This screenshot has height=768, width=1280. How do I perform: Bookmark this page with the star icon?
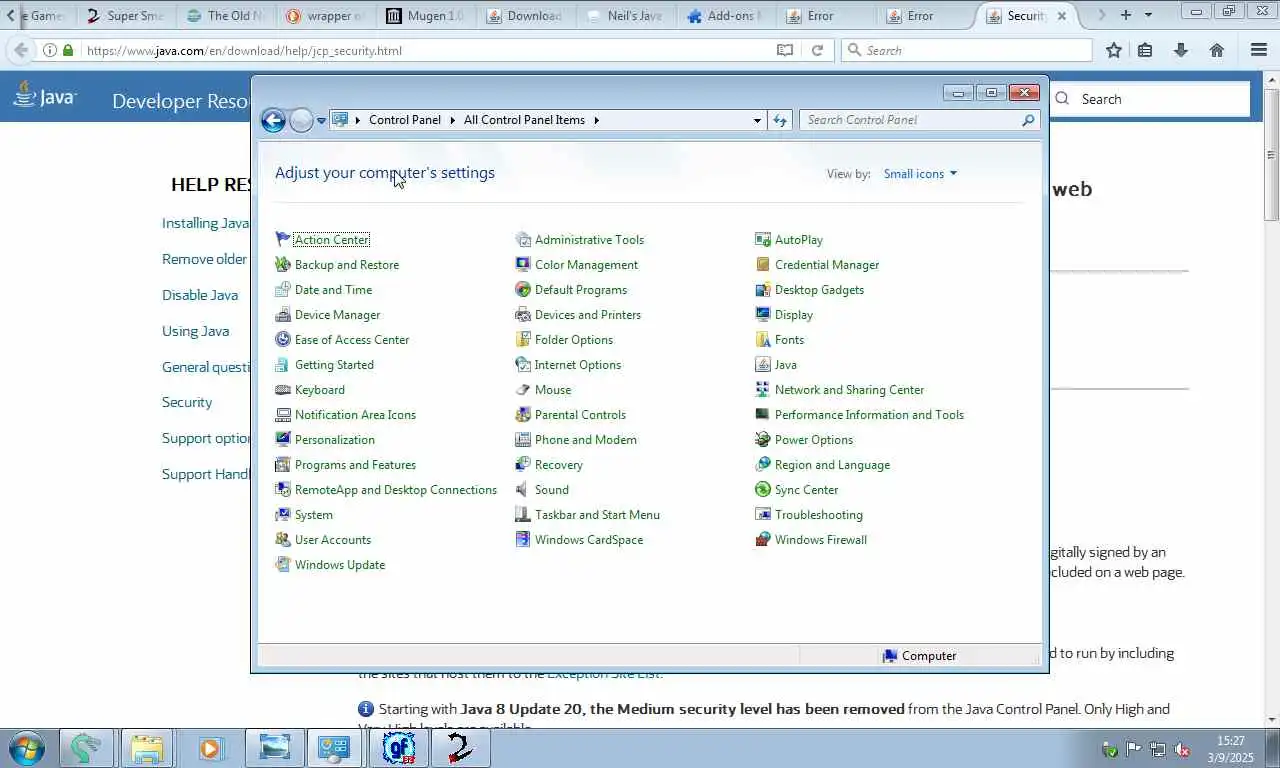pyautogui.click(x=1113, y=50)
